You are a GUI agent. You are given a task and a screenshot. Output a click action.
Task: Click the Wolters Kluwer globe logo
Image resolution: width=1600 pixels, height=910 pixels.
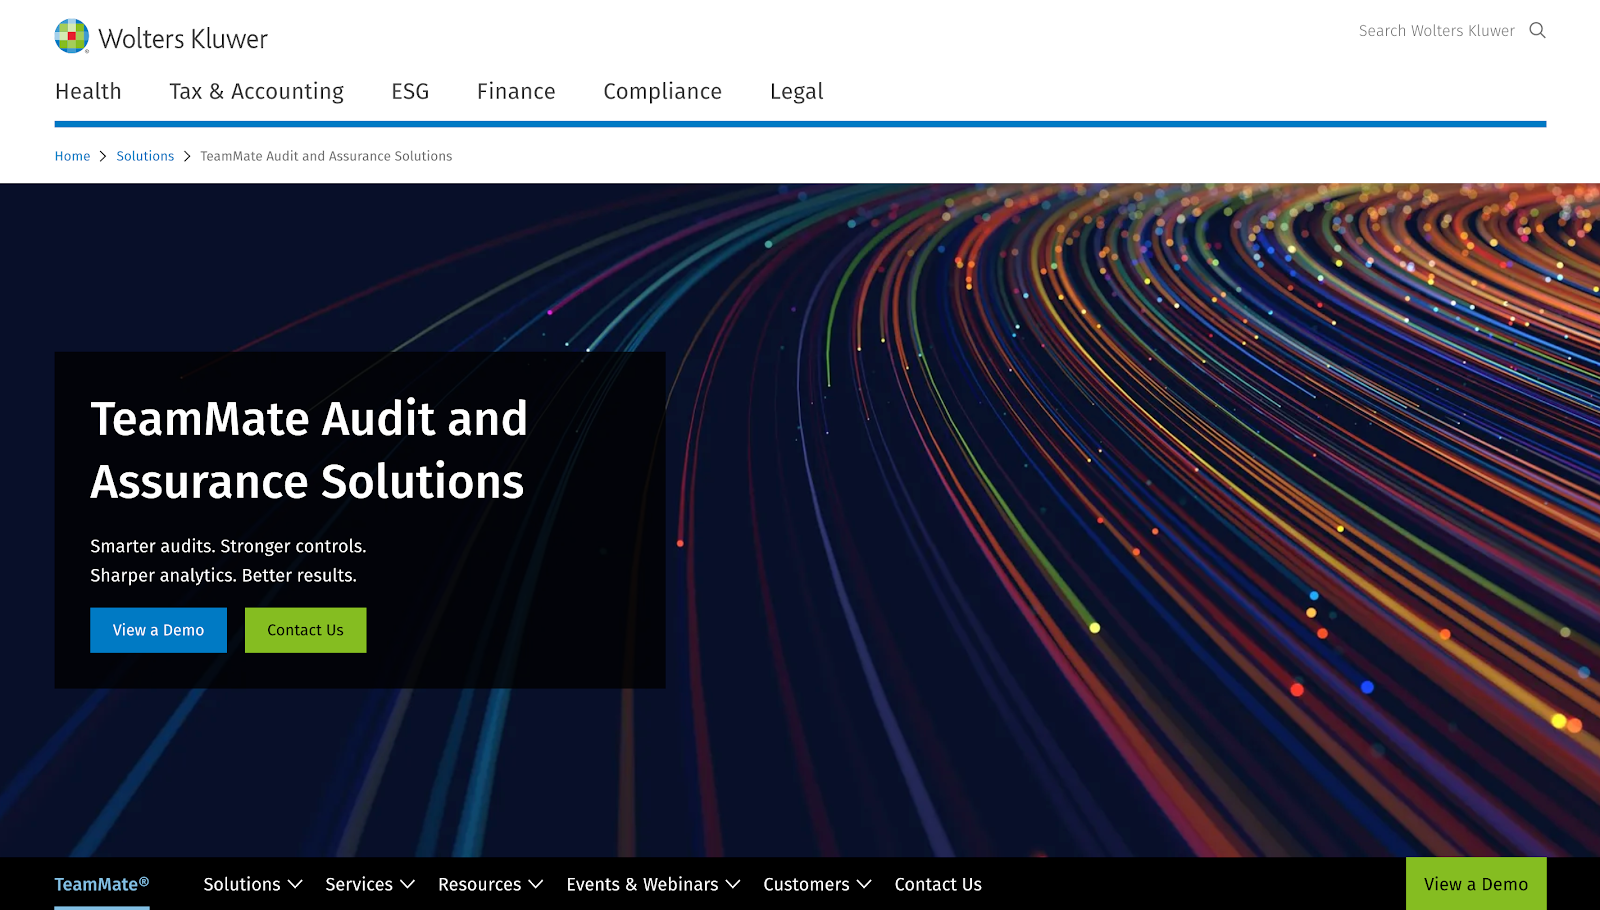72,36
